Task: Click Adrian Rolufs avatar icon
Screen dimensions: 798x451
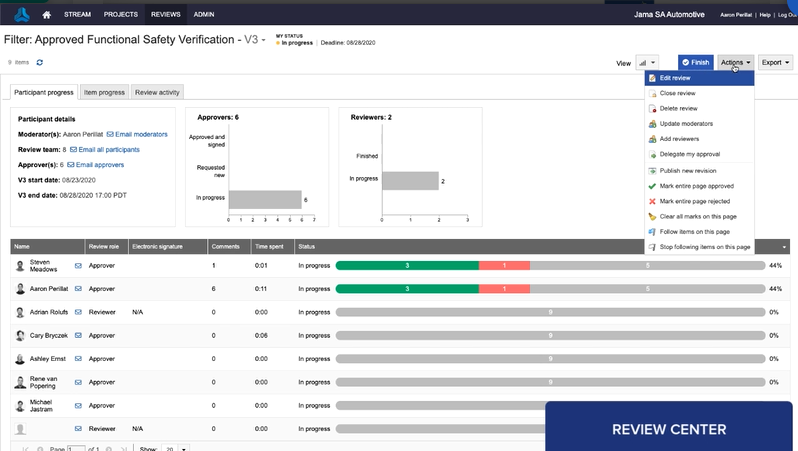Action: 20,312
